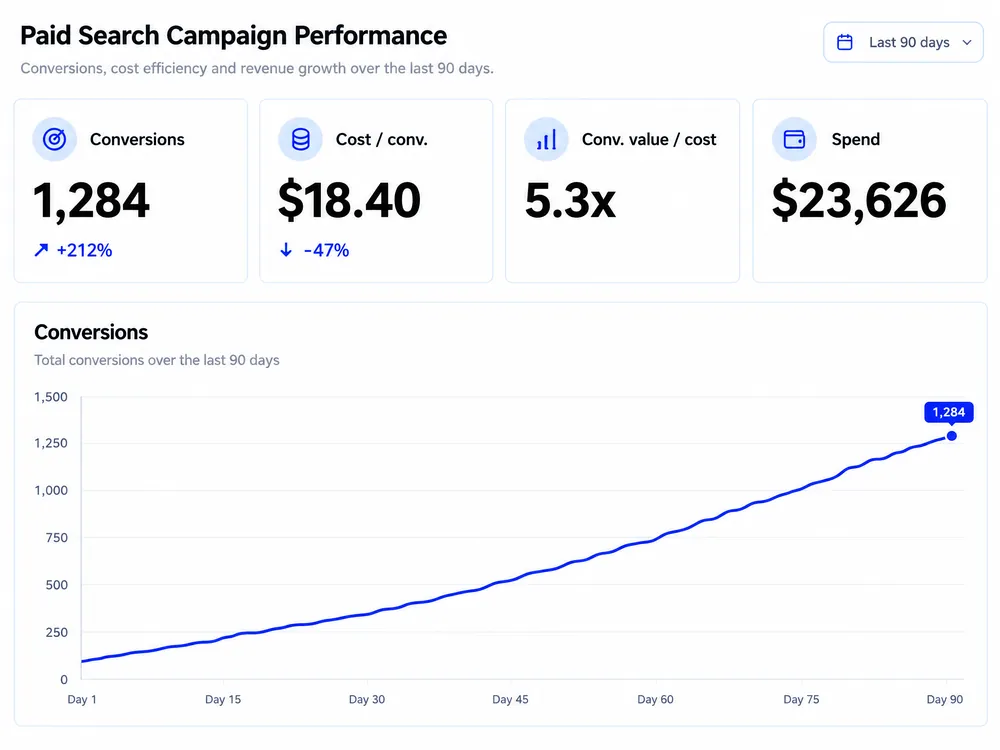1000x750 pixels.
Task: Click the Day 60 x-axis label
Action: coord(655,700)
